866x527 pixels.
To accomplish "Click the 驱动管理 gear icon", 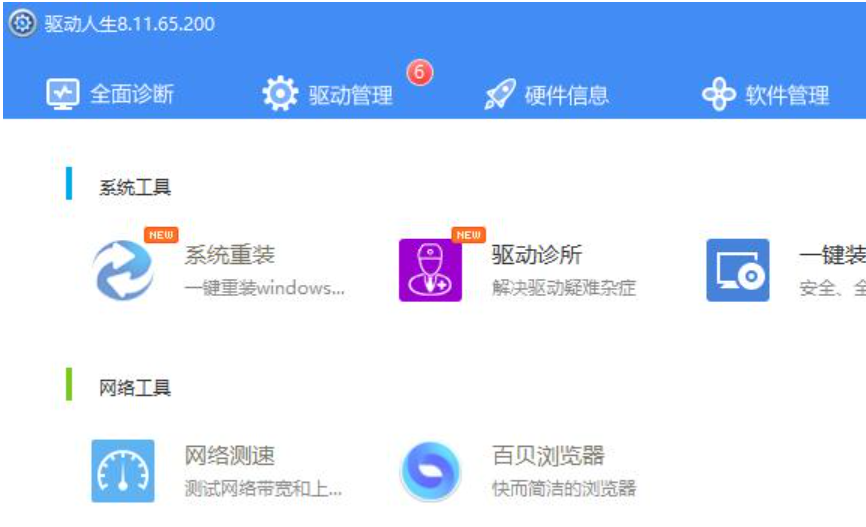I will pyautogui.click(x=280, y=95).
